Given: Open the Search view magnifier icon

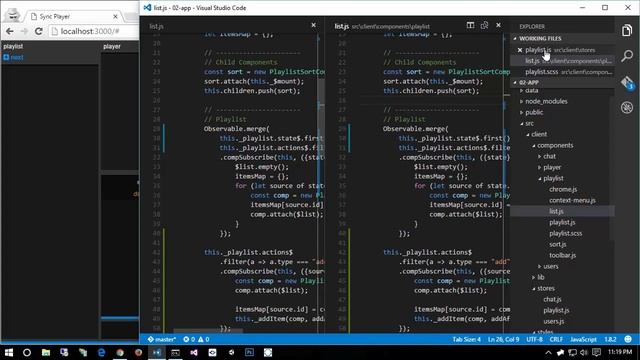Looking at the screenshot, I should click(627, 56).
